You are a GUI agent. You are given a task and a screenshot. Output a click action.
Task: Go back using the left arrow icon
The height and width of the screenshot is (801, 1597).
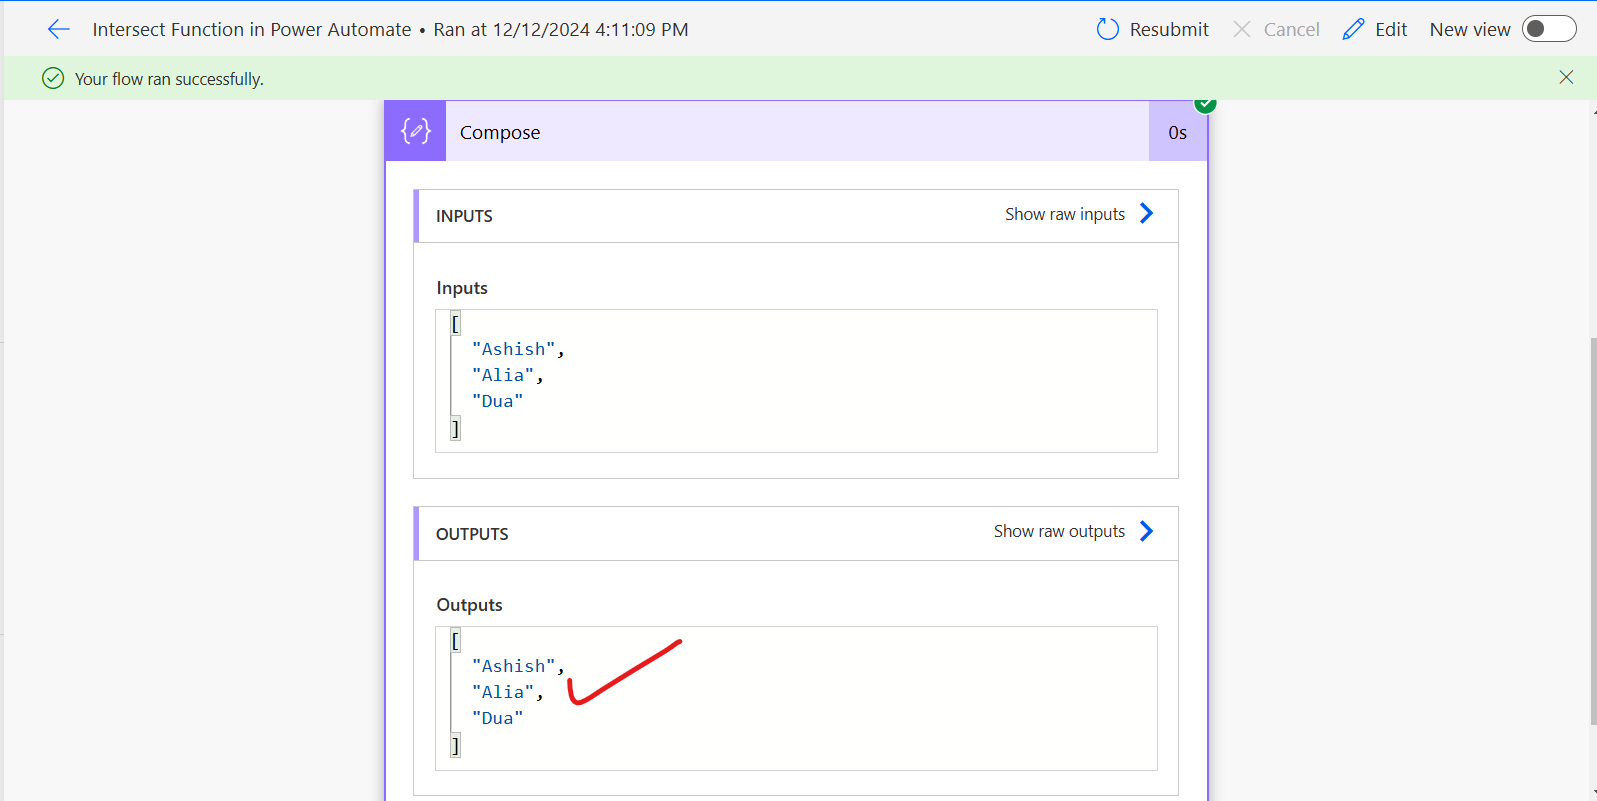[x=59, y=30]
